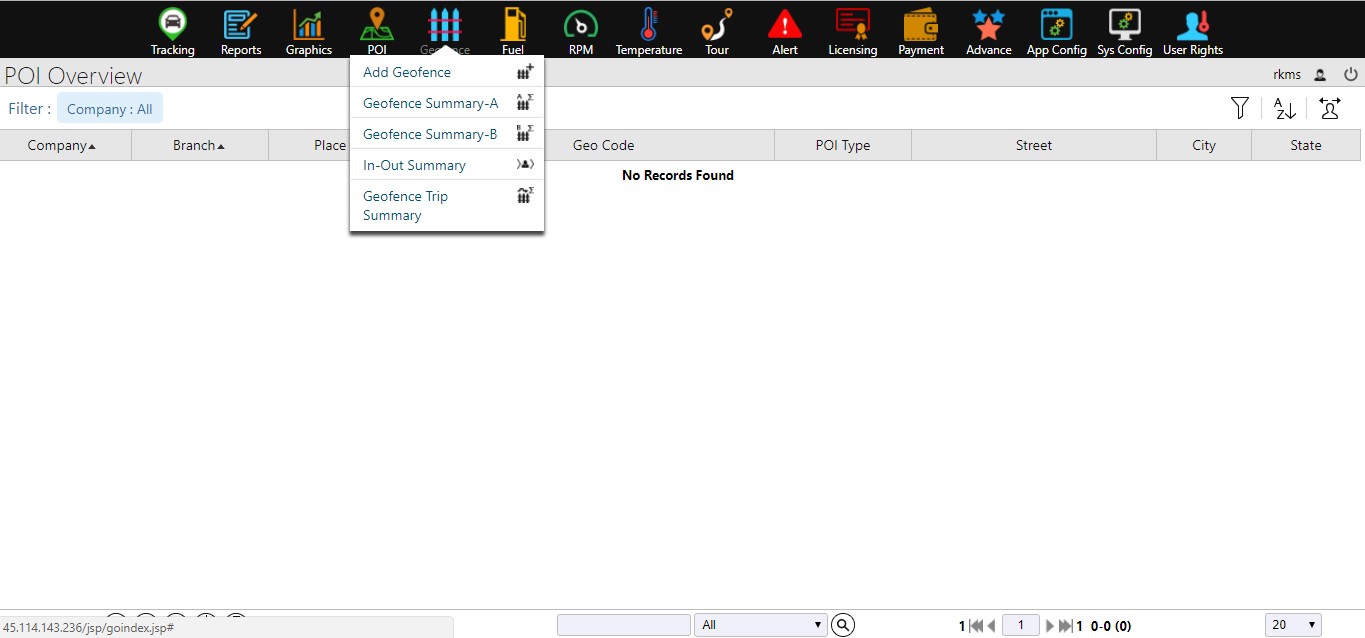Select Geofence Trip Summary option
The height and width of the screenshot is (638, 1365).
405,206
